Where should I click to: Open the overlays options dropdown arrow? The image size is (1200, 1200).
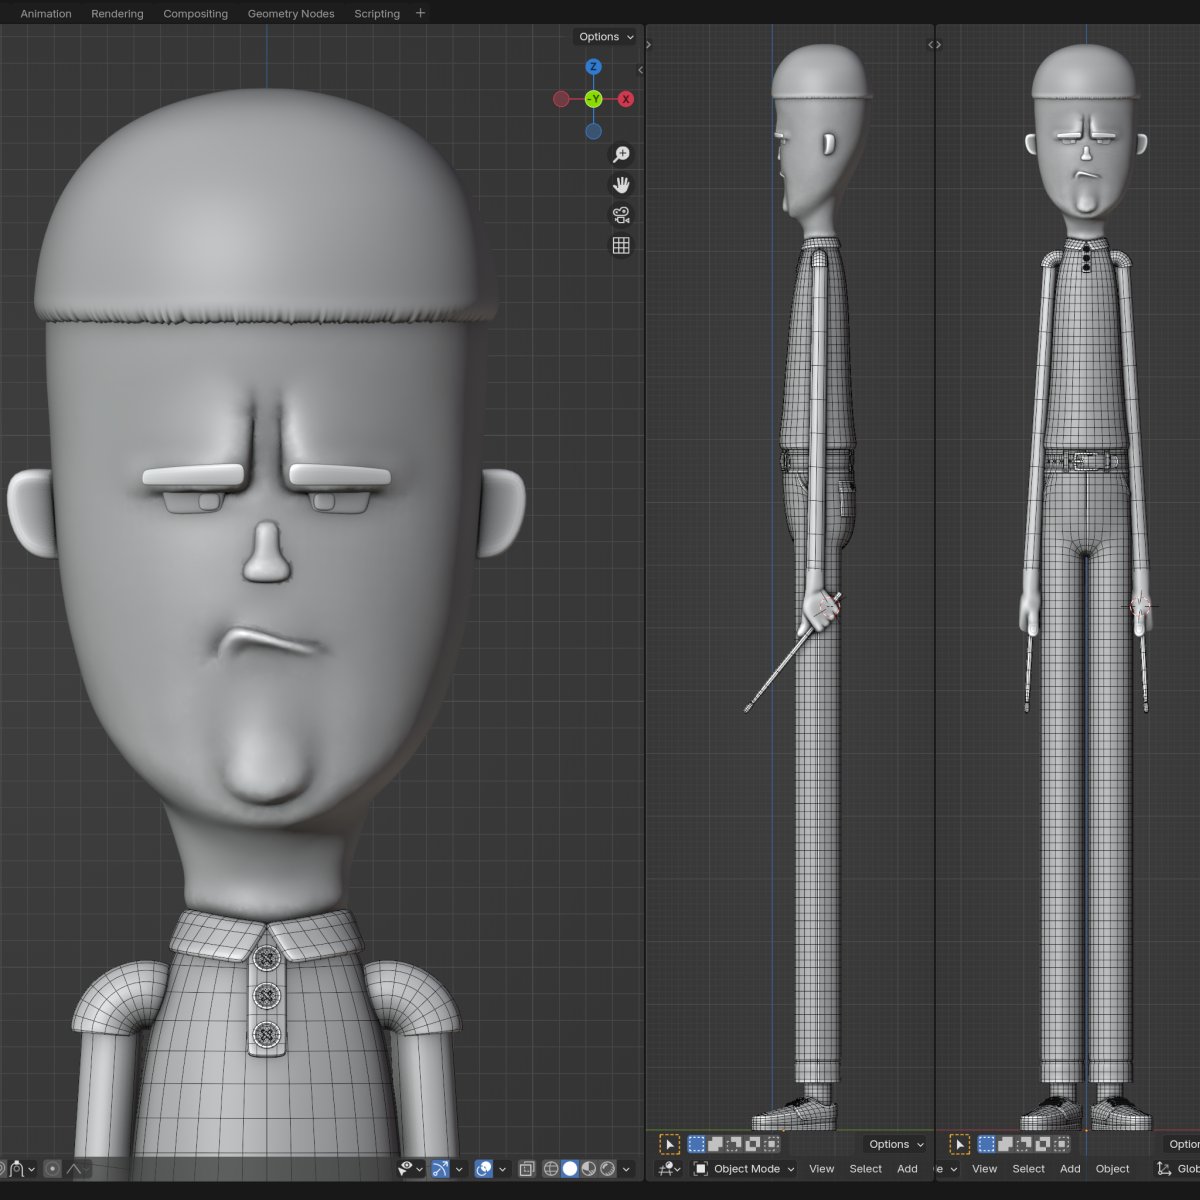(x=502, y=1169)
